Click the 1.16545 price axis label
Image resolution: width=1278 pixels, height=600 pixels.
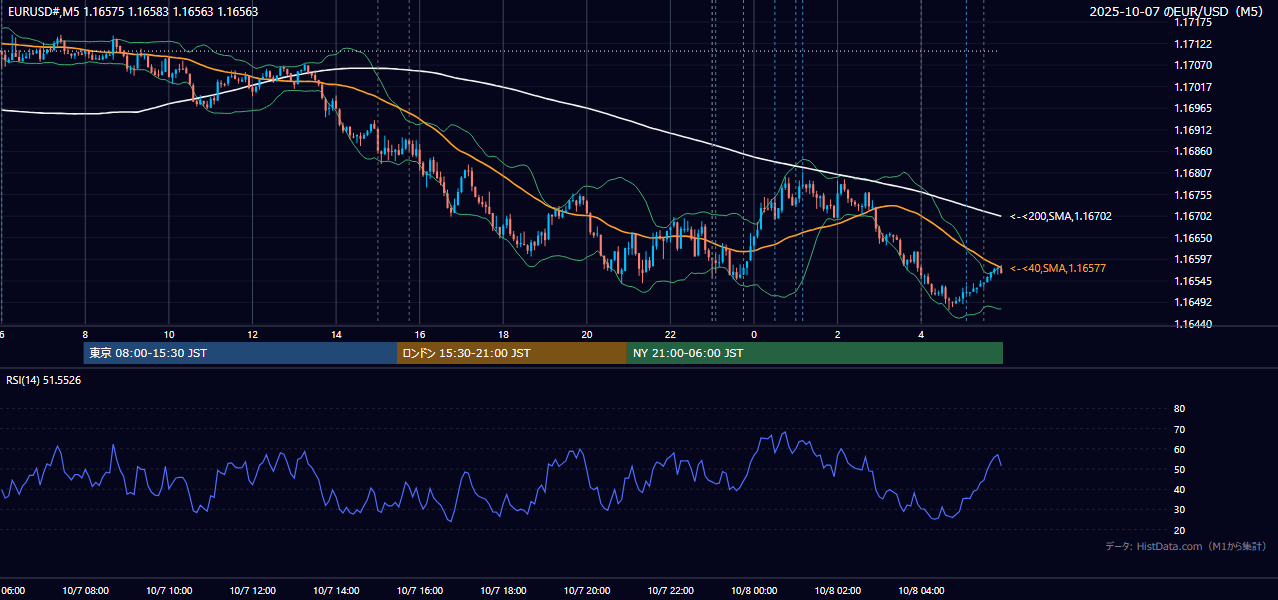[1193, 281]
